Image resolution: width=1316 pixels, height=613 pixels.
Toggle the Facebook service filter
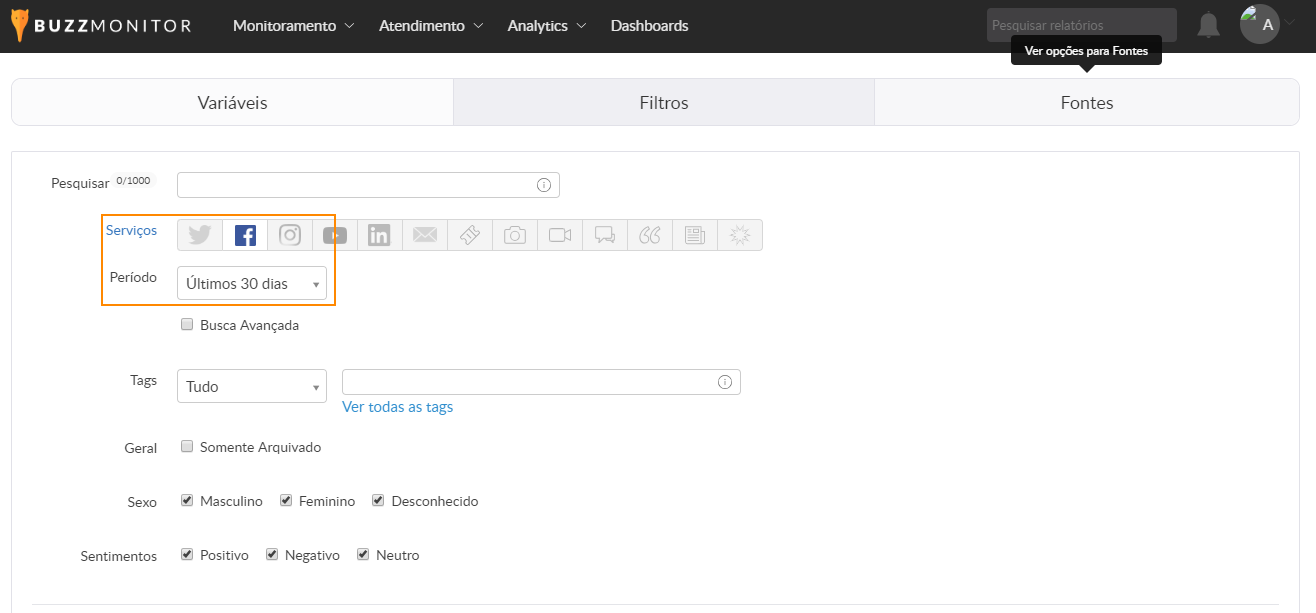245,235
